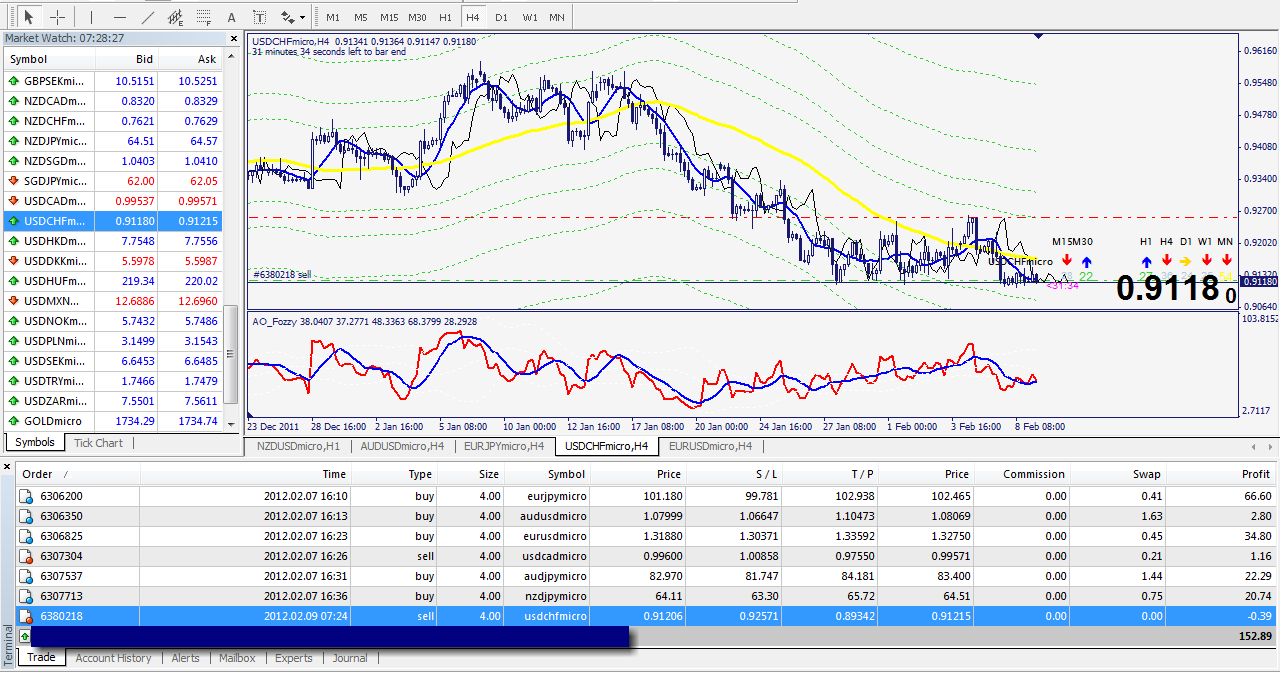This screenshot has height=673, width=1280.
Task: Click the GOLDmicro up-arrow symbol icon
Action: click(x=14, y=421)
